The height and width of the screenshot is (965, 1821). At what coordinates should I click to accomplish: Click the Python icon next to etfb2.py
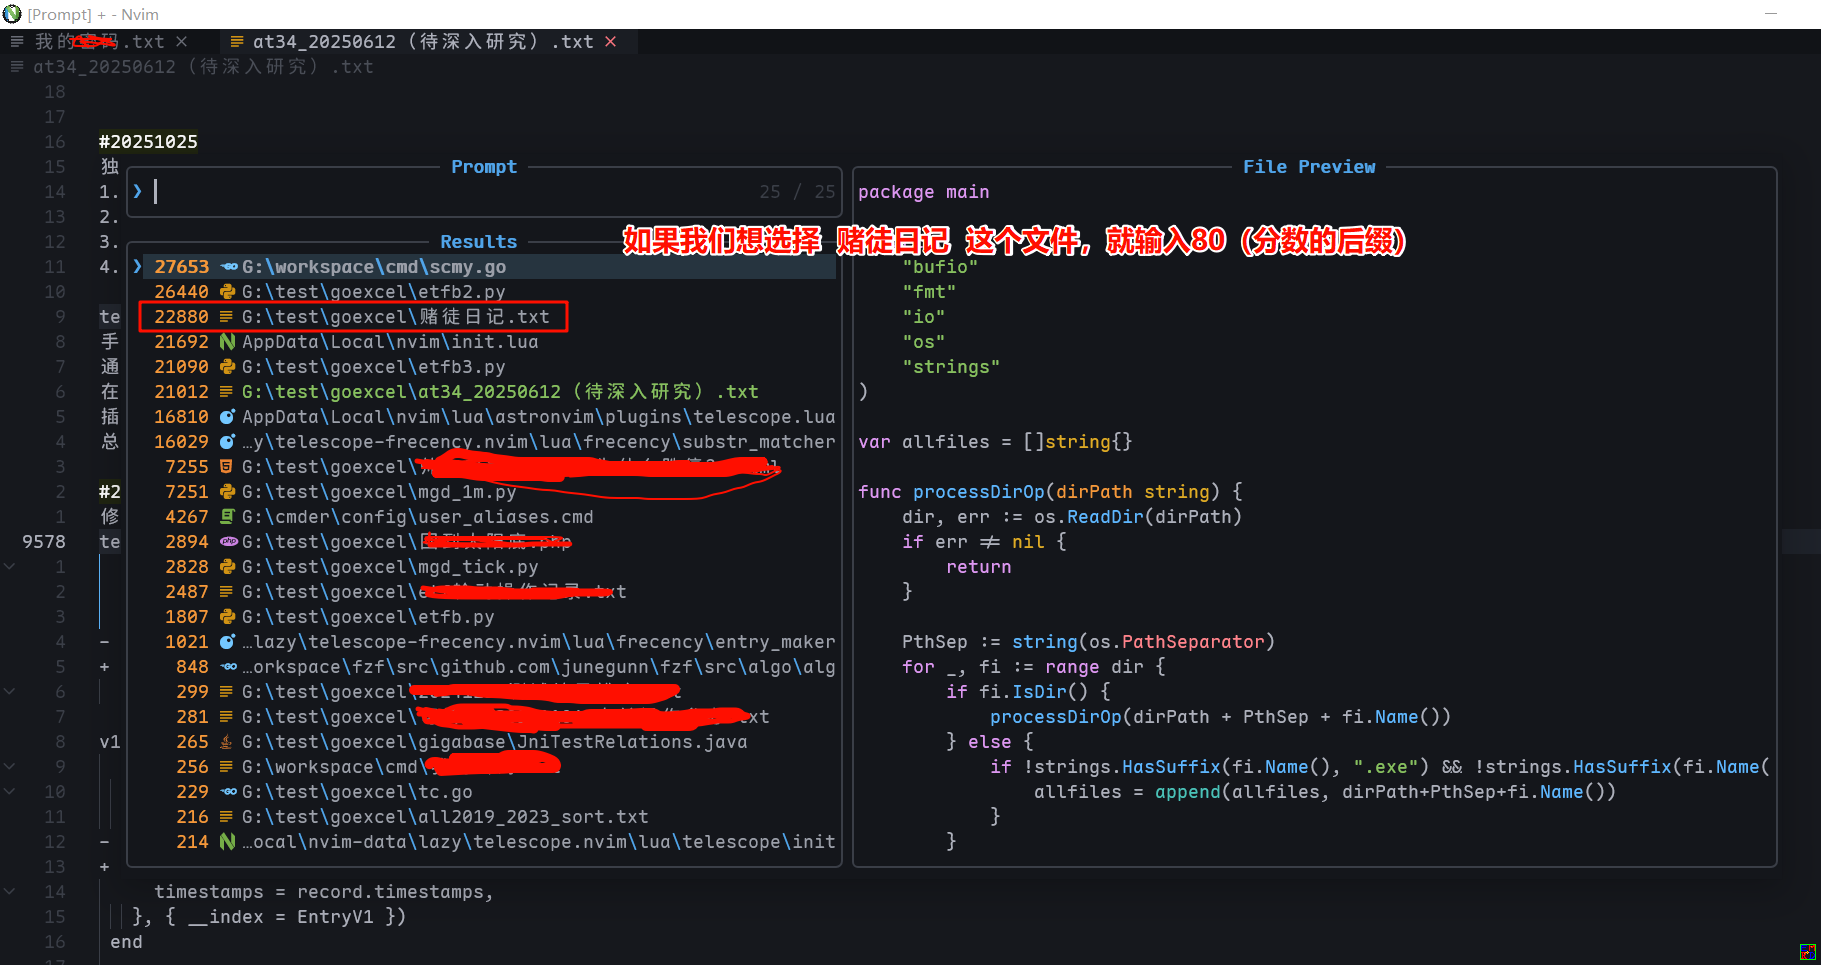click(x=227, y=292)
